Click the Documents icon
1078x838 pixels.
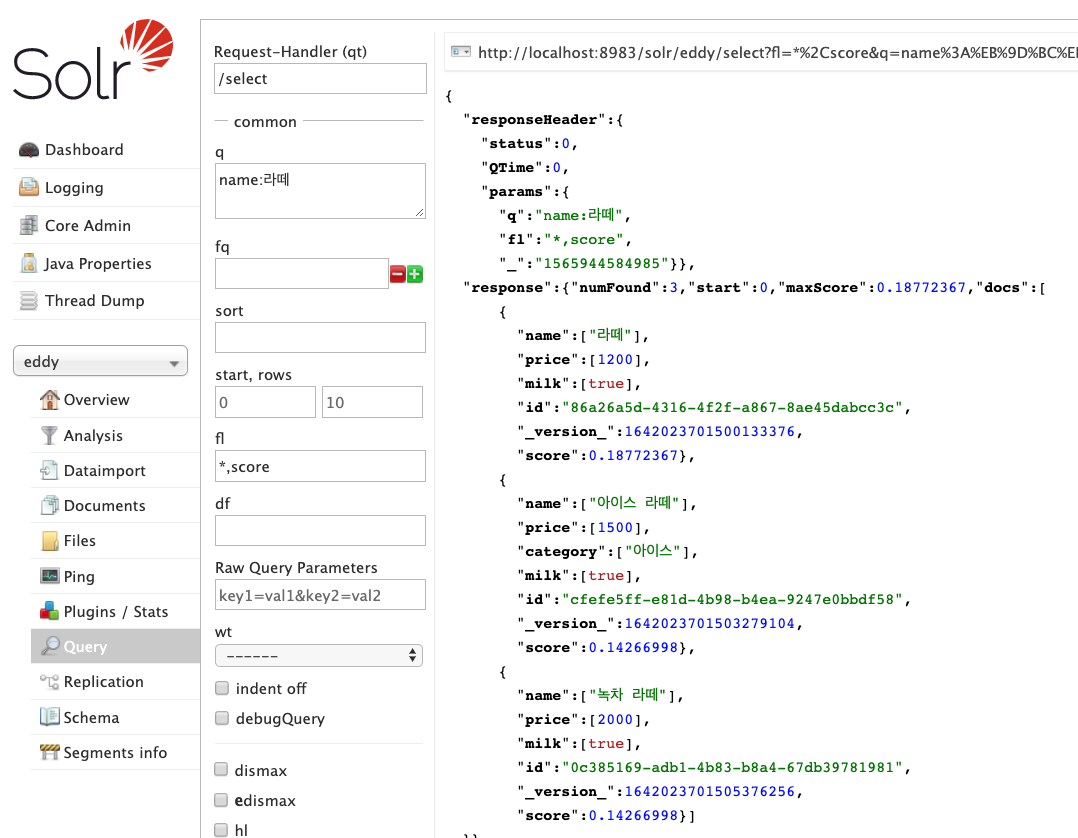pos(50,505)
